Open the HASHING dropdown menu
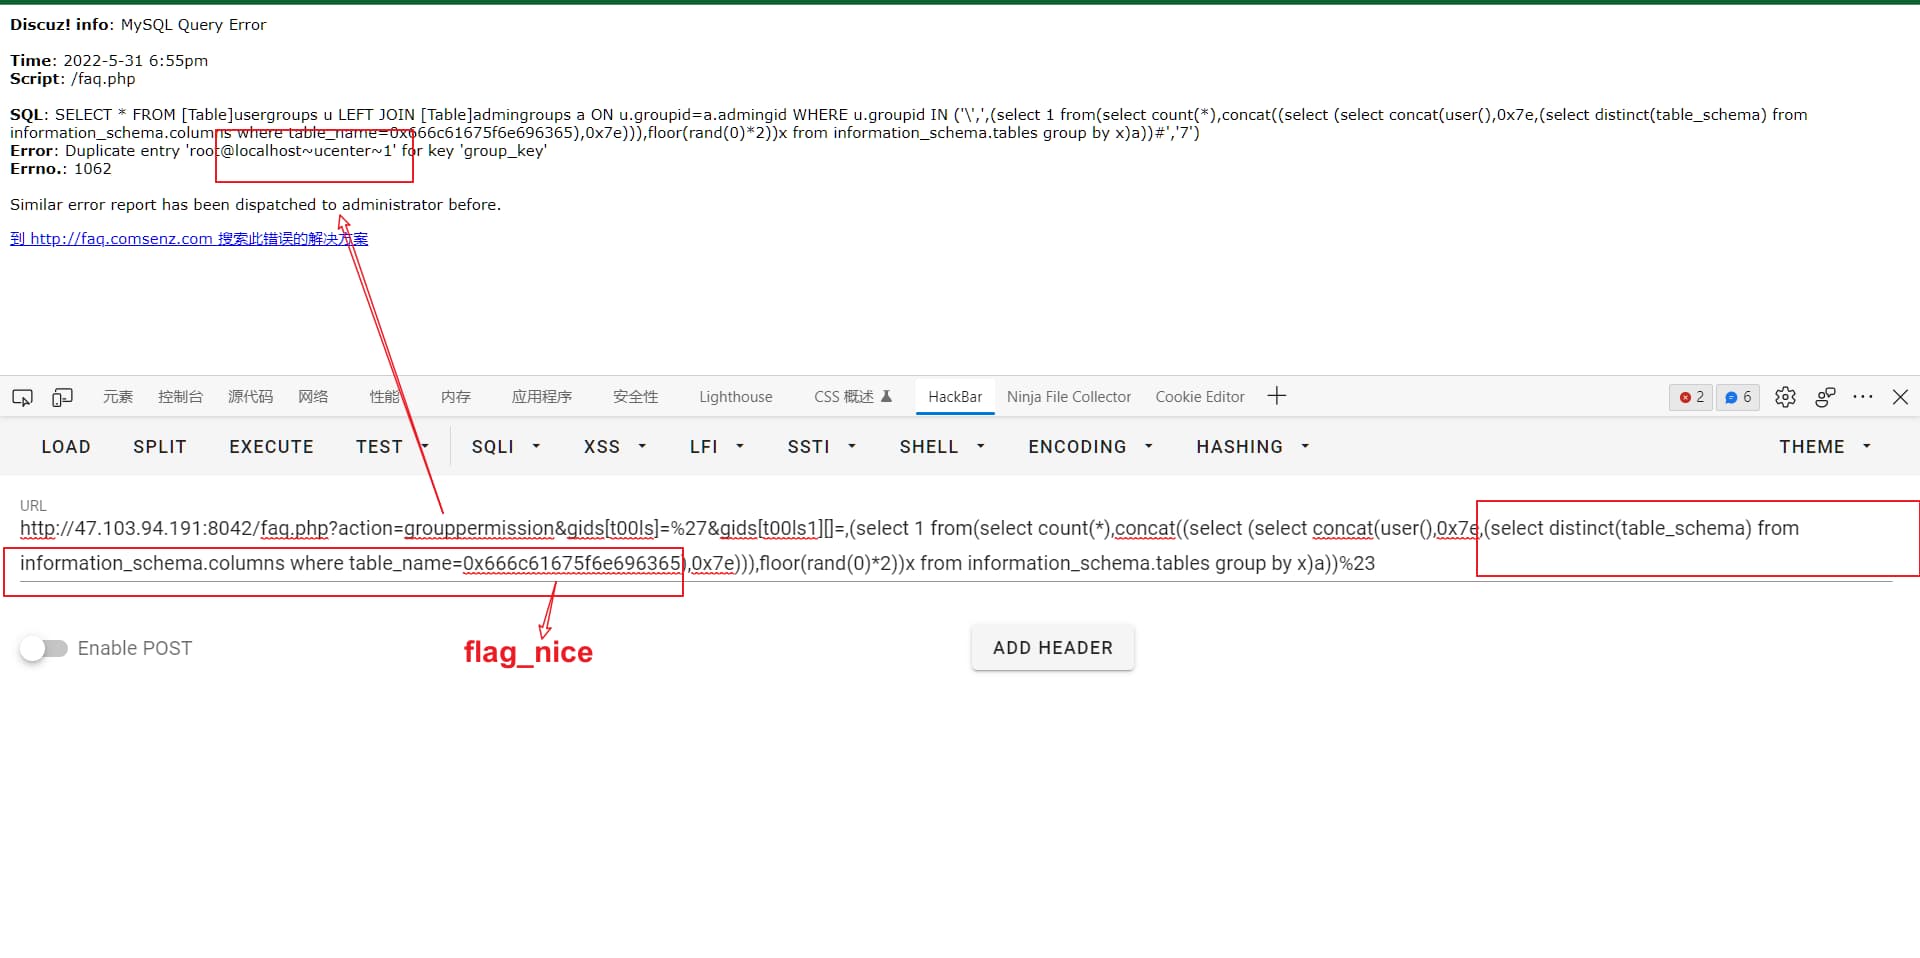 coord(1253,447)
